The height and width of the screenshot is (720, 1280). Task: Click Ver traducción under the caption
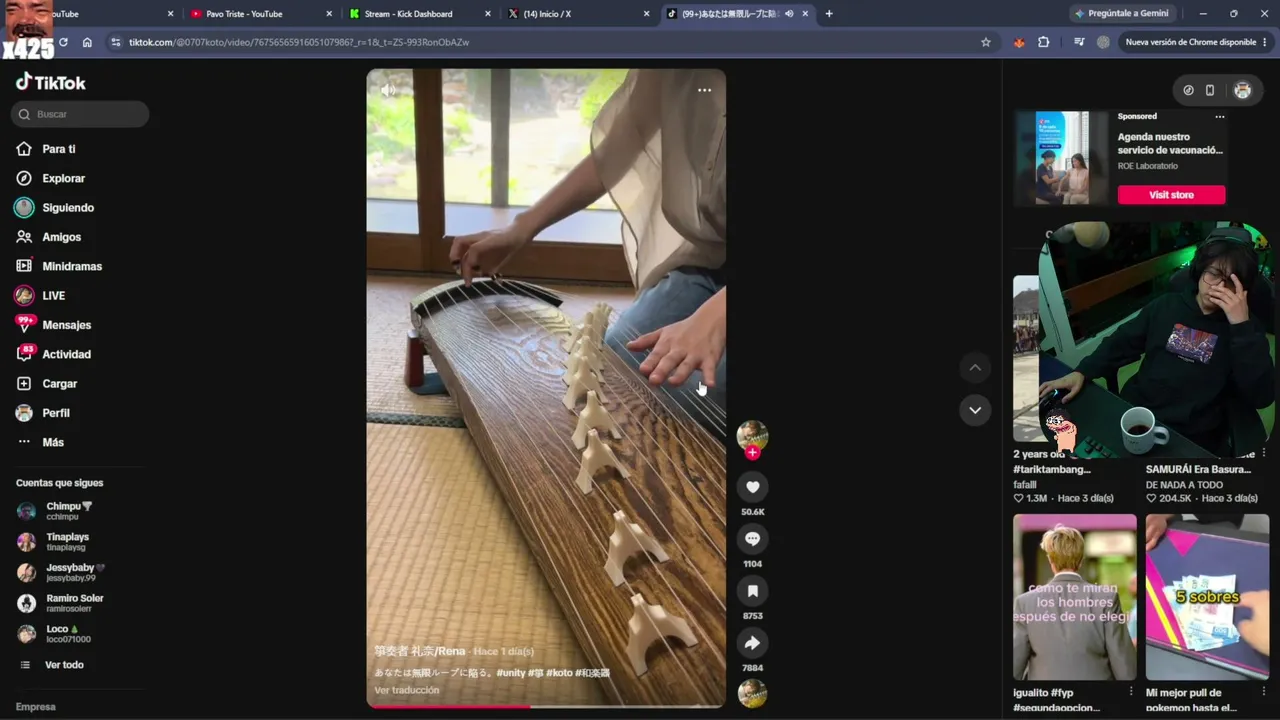point(407,690)
